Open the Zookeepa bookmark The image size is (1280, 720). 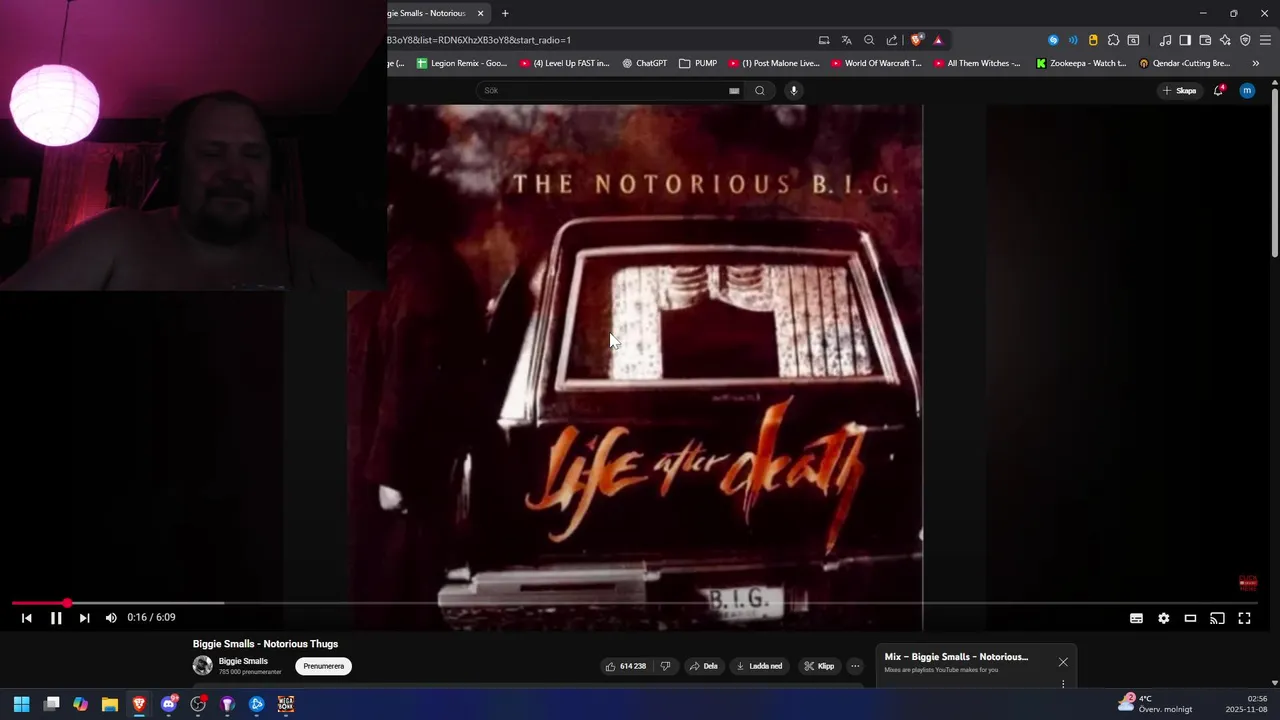pyautogui.click(x=1081, y=63)
